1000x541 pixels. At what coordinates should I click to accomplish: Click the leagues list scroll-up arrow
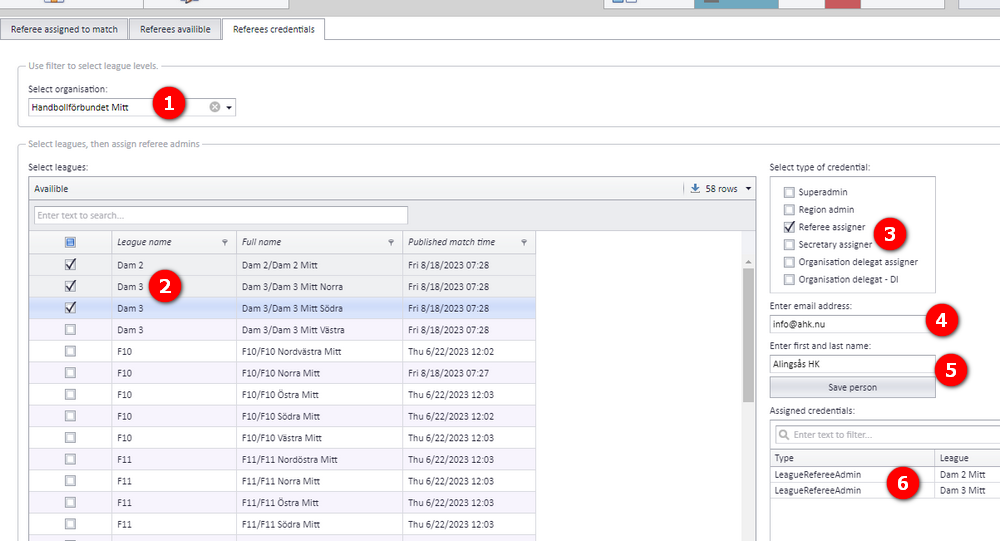(x=748, y=262)
